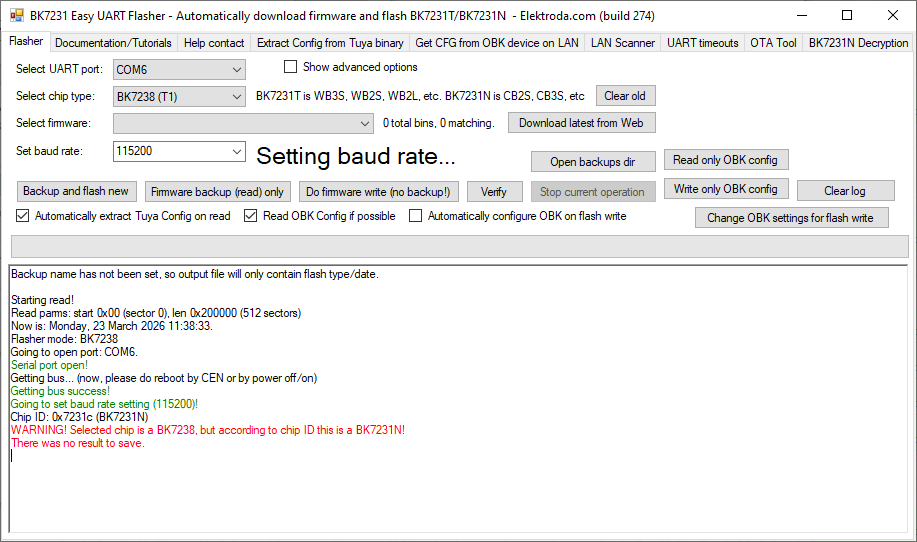
Task: Click Do firmware write (no backup!)
Action: [378, 192]
